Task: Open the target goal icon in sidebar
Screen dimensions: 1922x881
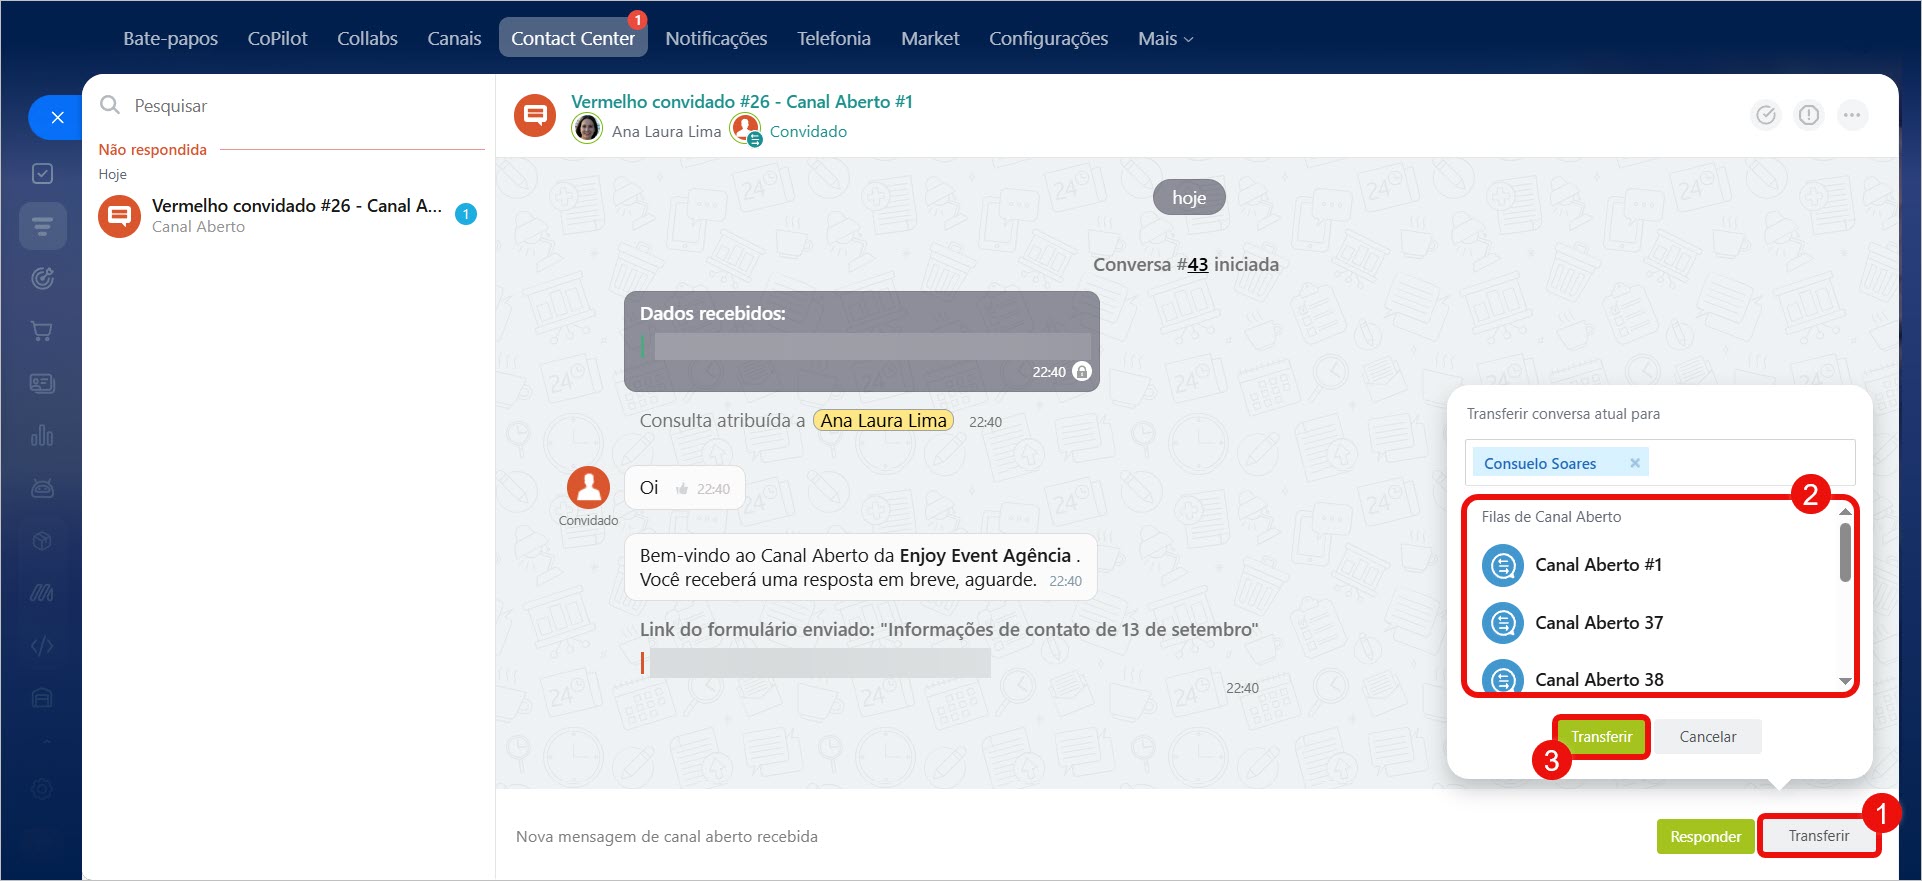Action: [42, 279]
